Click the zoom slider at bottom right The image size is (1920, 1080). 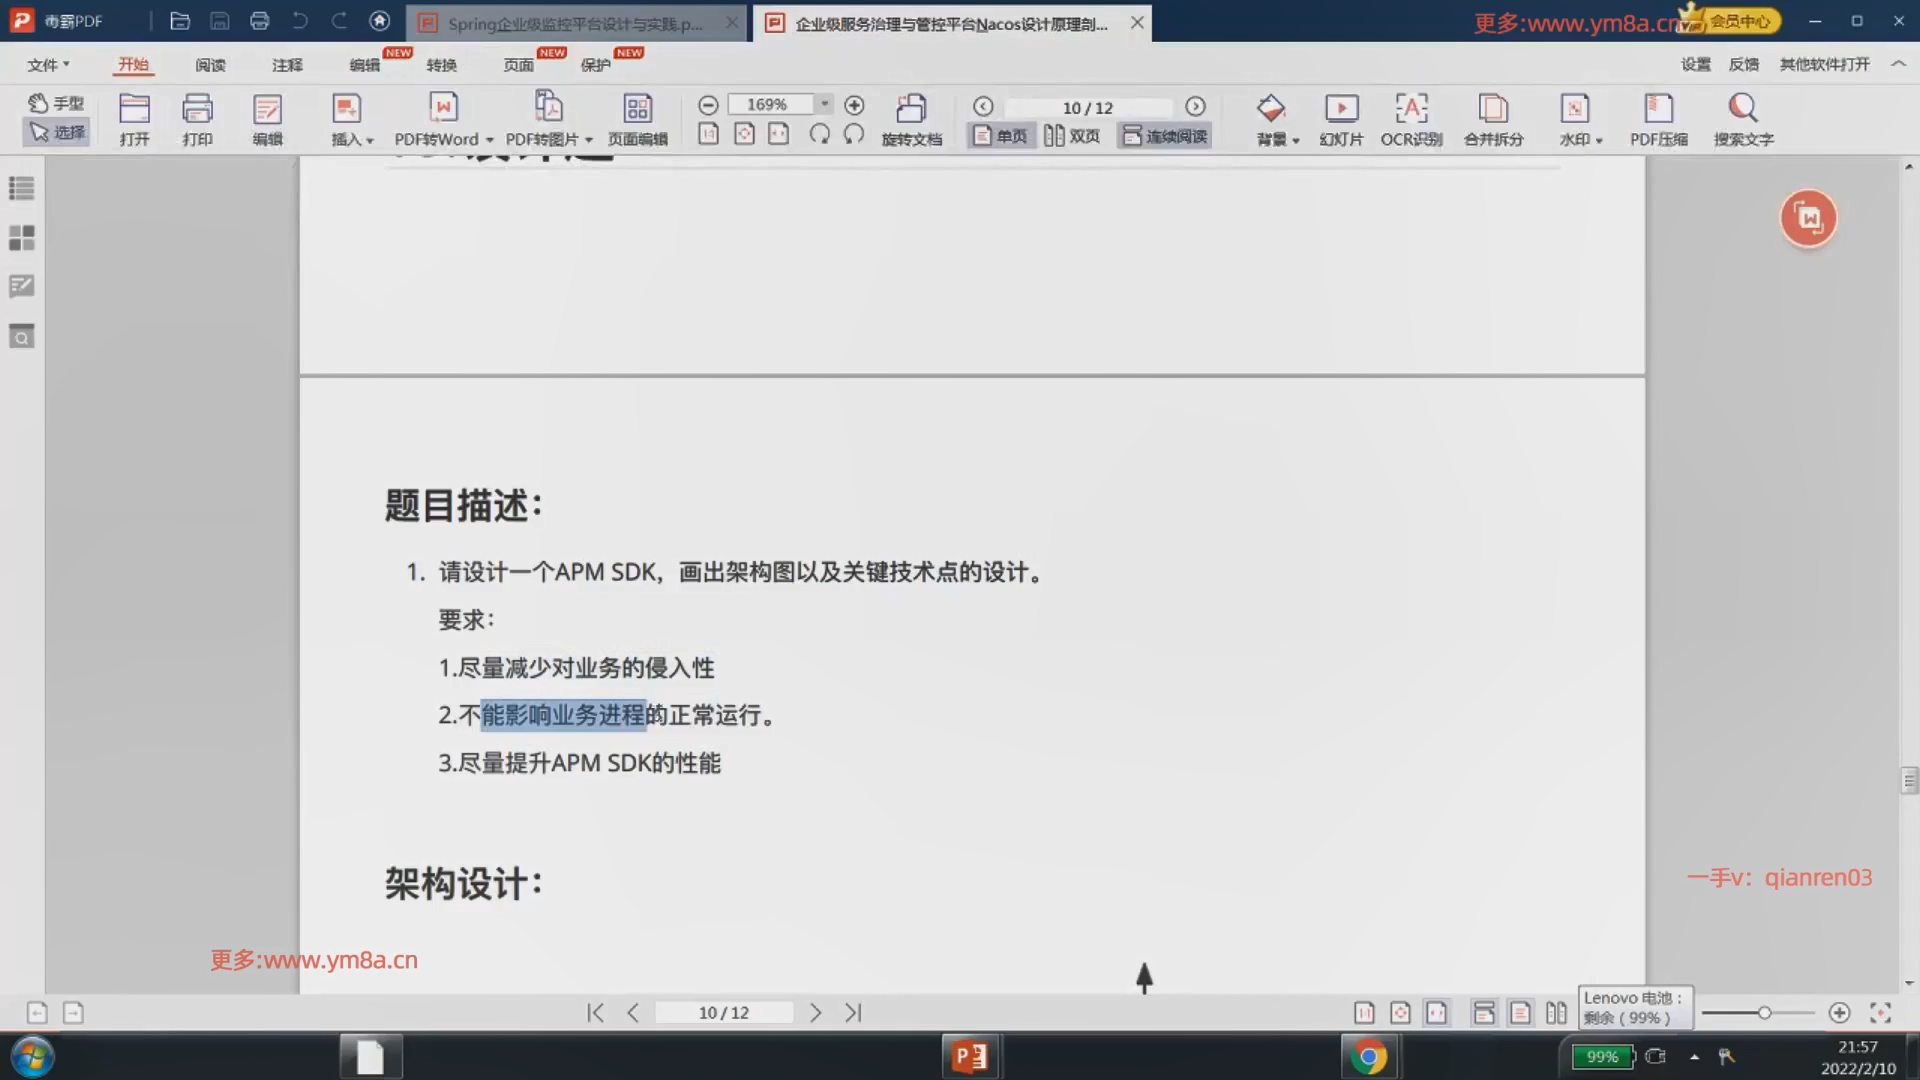[x=1764, y=1013]
